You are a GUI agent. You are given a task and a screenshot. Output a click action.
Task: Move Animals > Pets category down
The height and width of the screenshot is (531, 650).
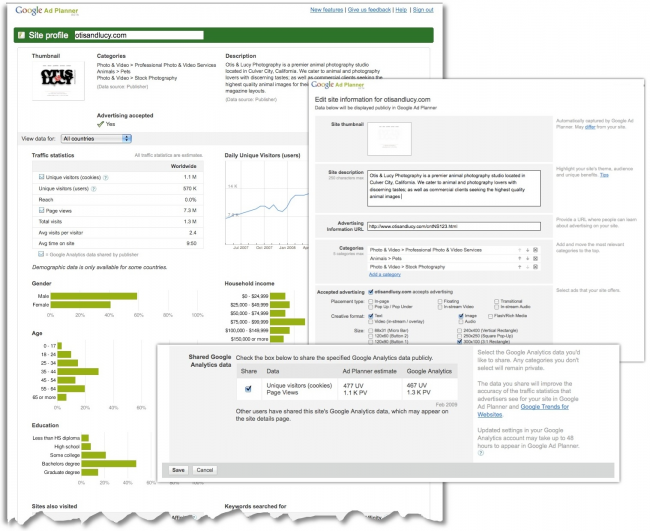tap(527, 258)
